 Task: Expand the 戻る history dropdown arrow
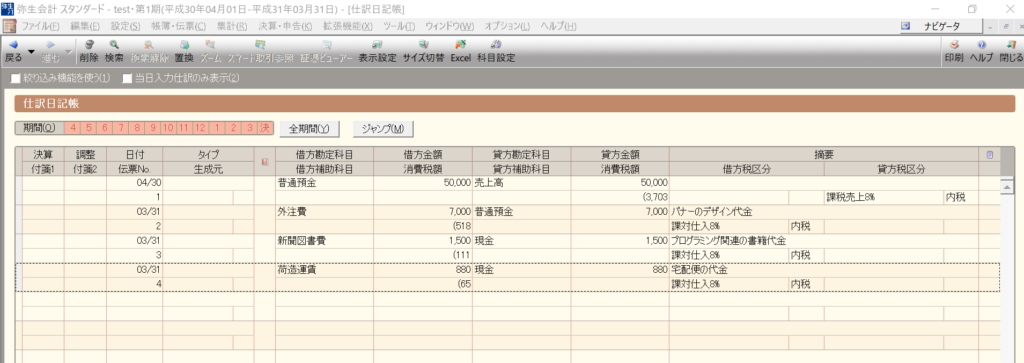tap(31, 51)
